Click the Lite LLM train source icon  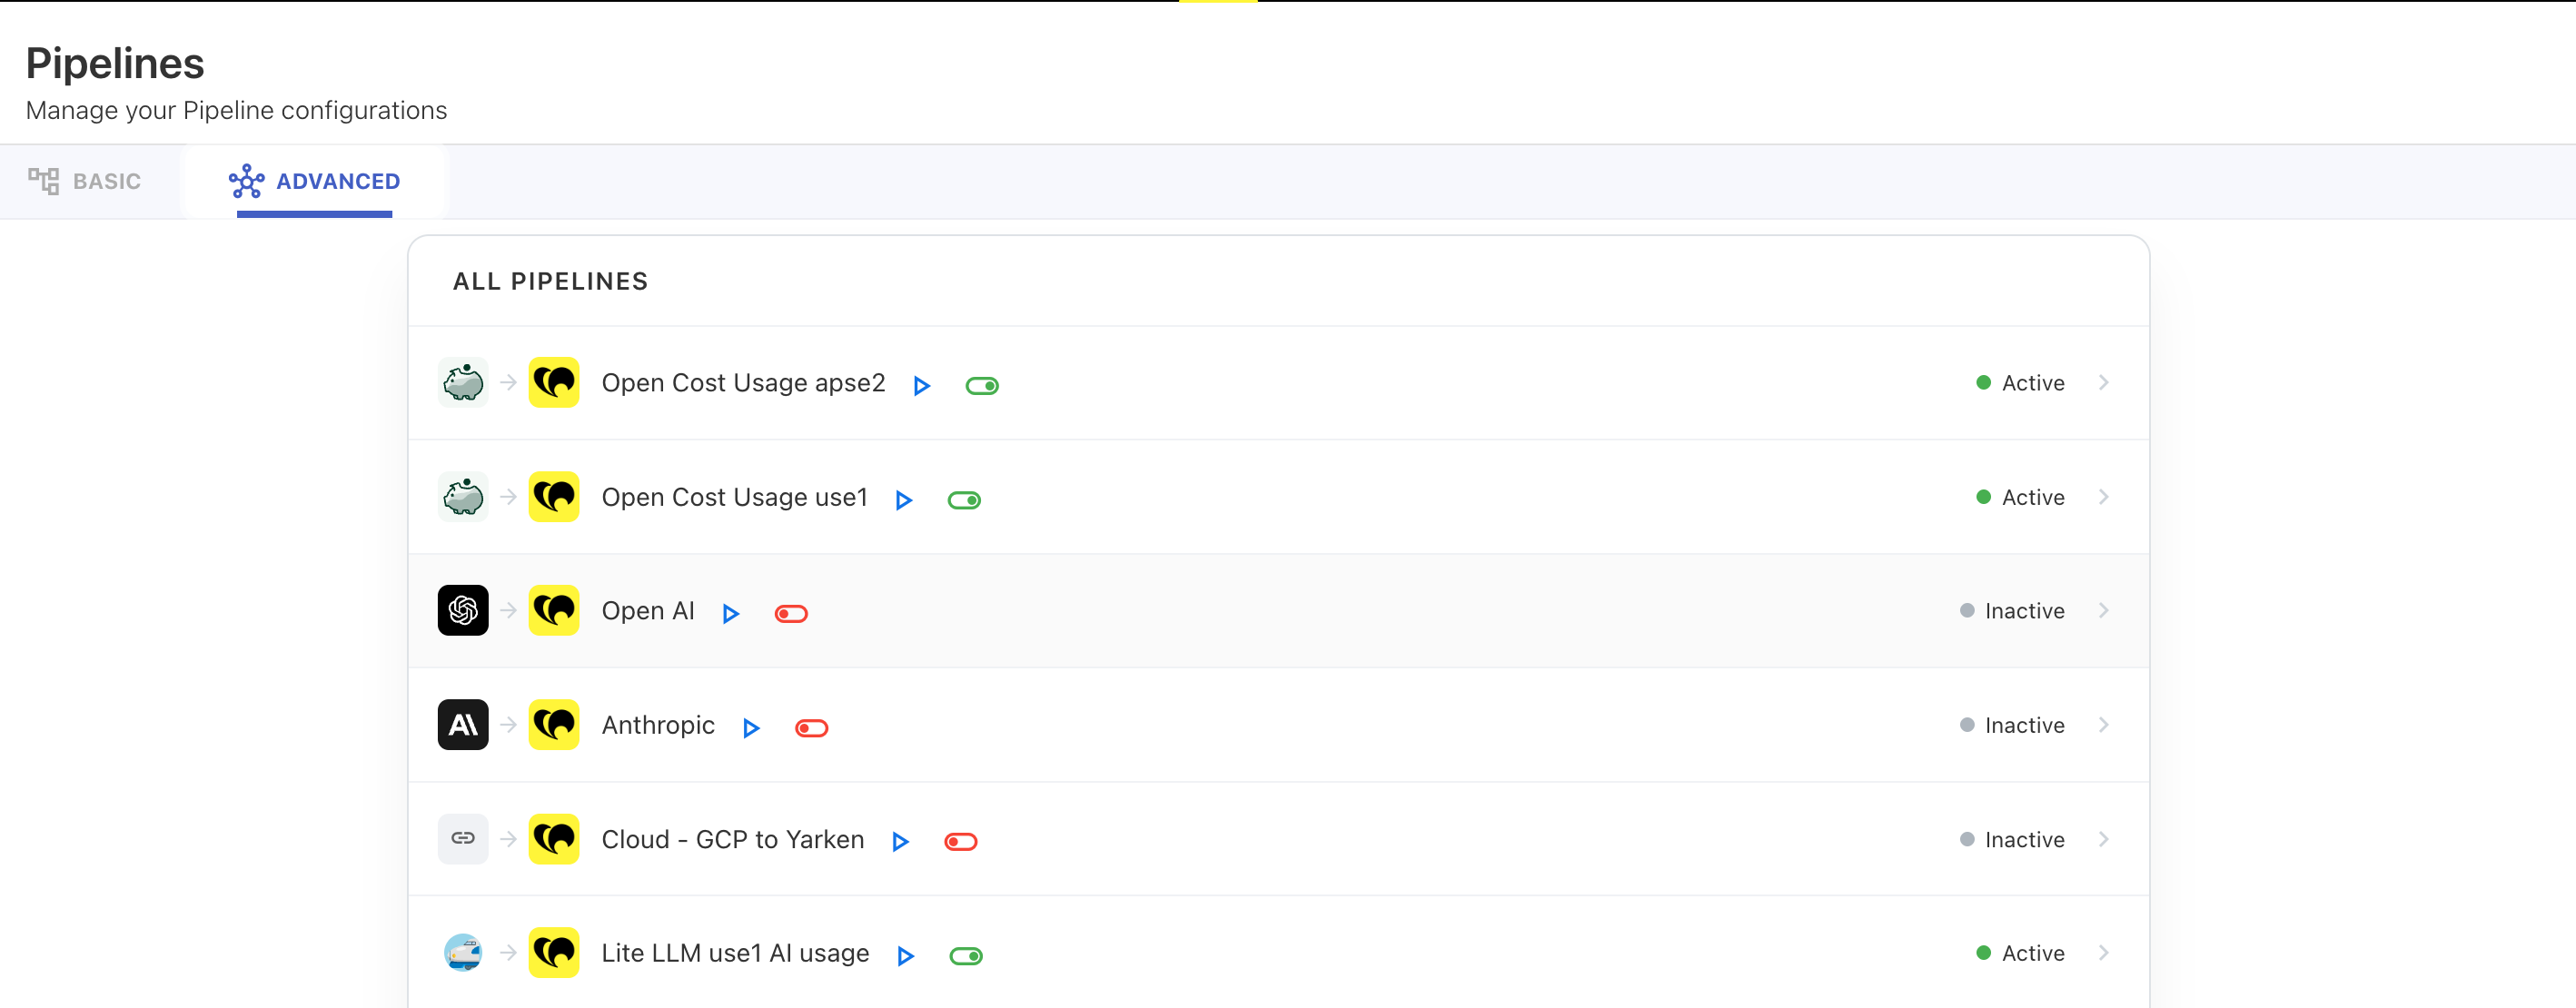(463, 952)
